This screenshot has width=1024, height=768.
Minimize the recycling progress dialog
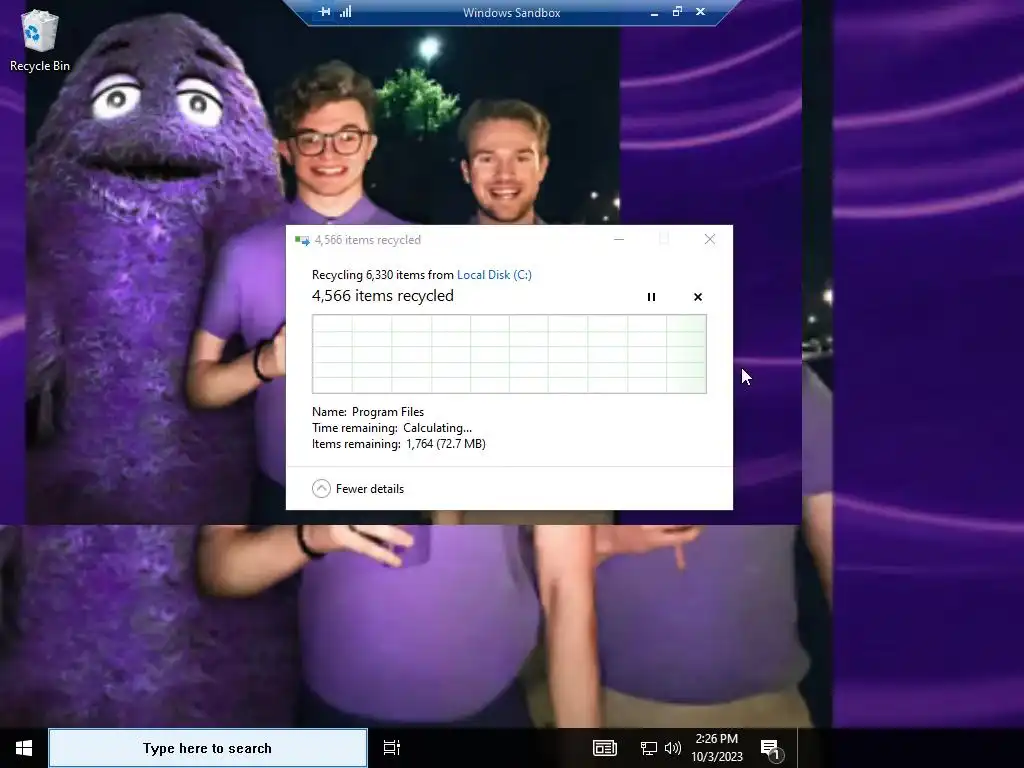[x=619, y=240]
